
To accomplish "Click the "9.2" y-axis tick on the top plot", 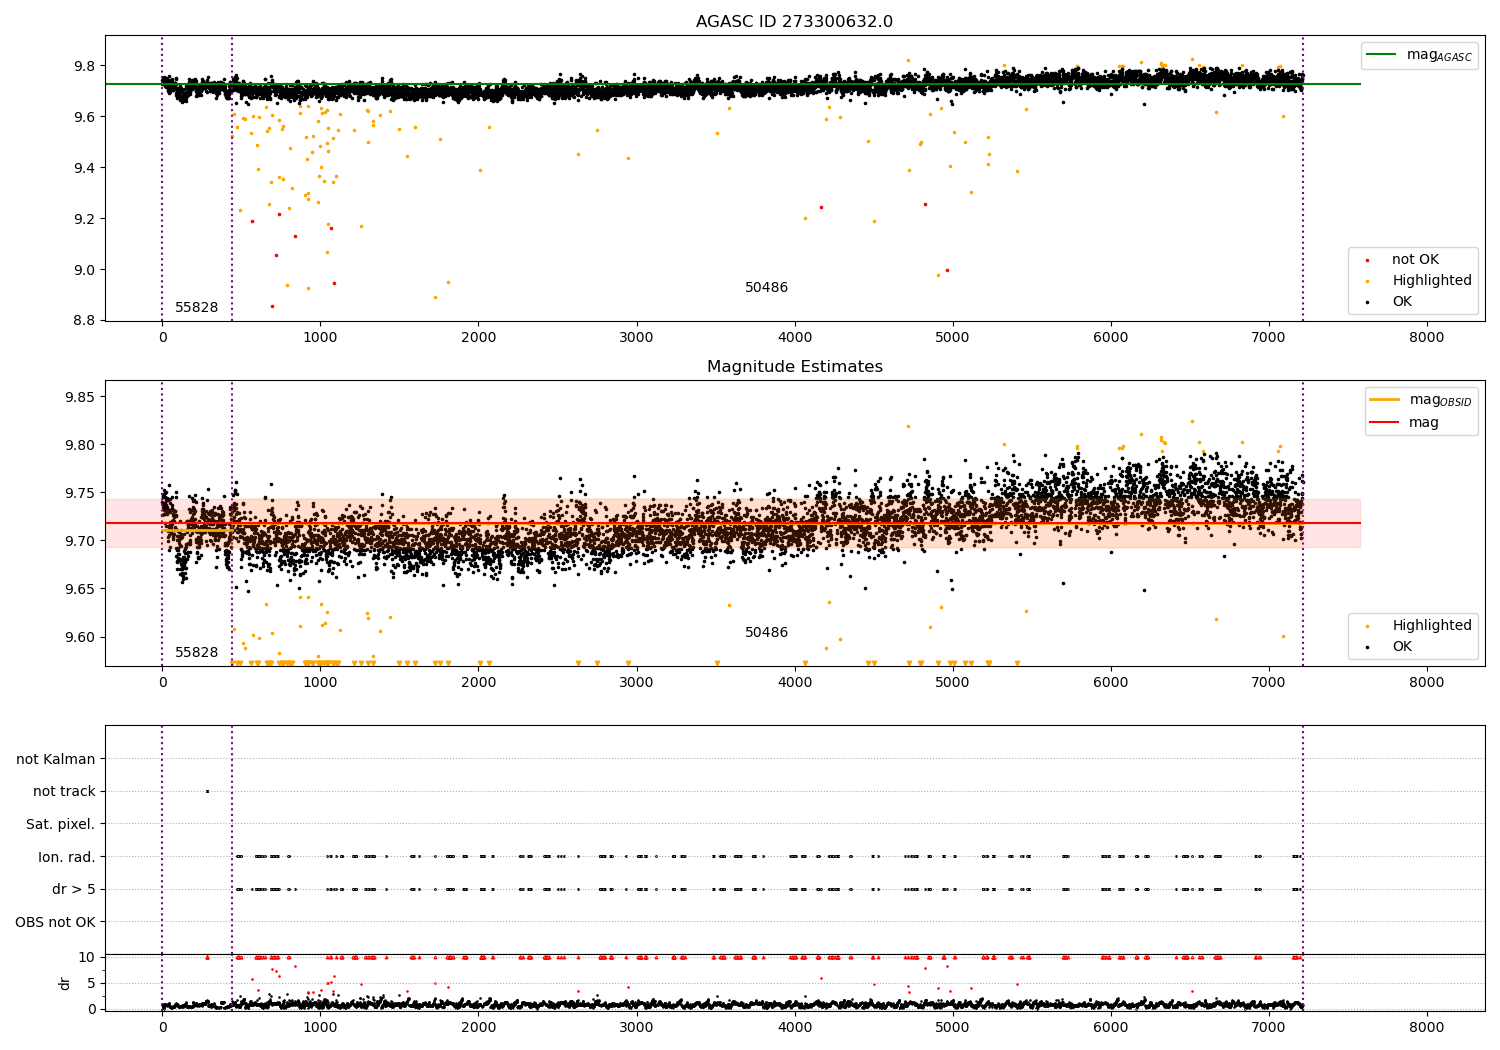I will [x=85, y=219].
